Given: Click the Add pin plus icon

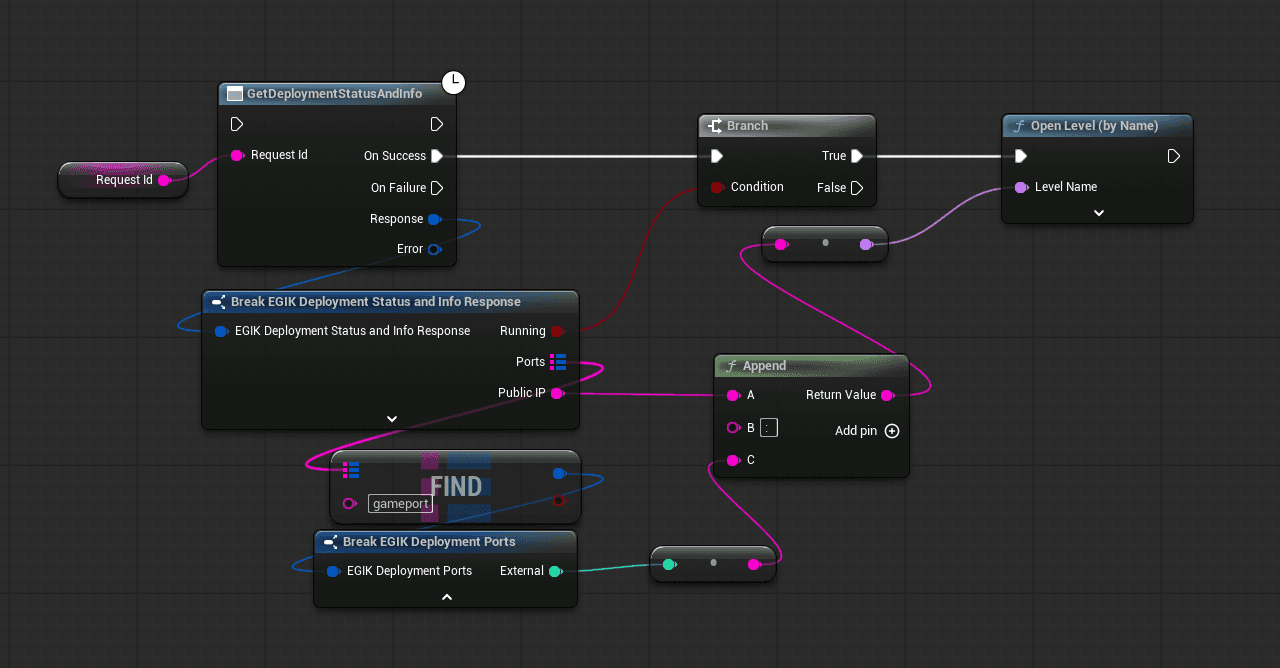Looking at the screenshot, I should click(892, 431).
